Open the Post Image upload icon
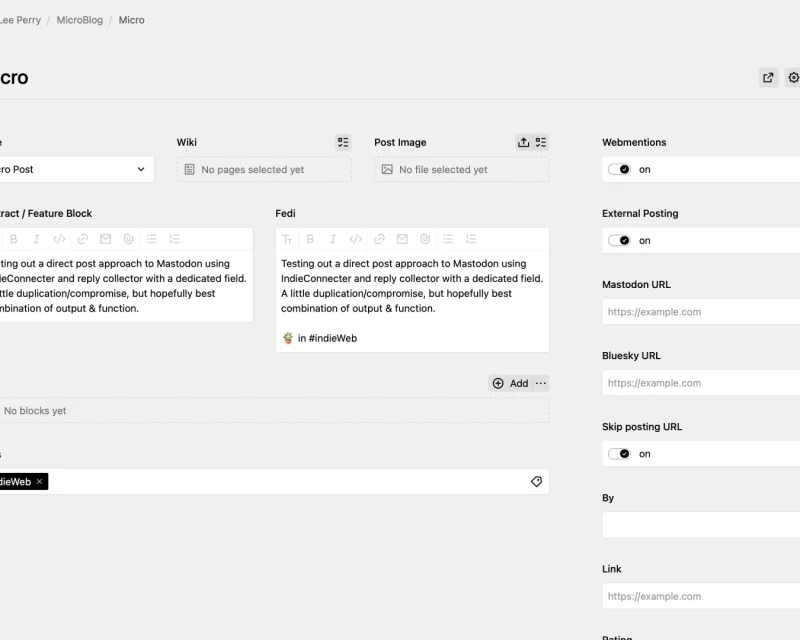This screenshot has width=800, height=640. (x=523, y=141)
